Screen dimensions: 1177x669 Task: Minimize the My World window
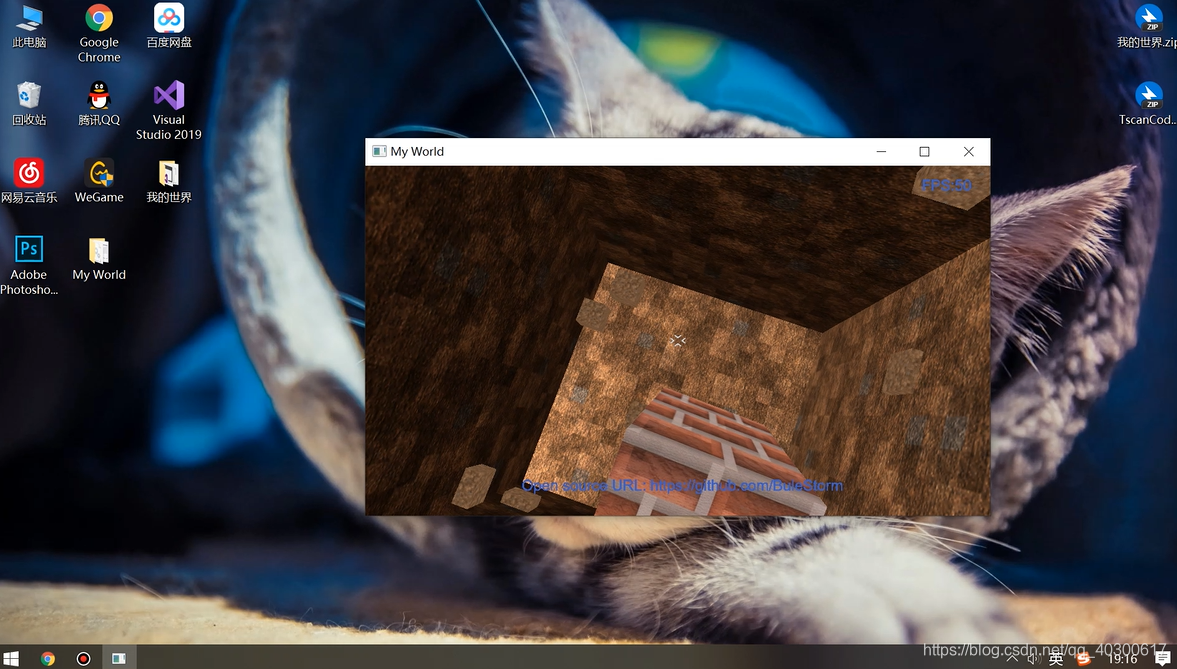881,152
